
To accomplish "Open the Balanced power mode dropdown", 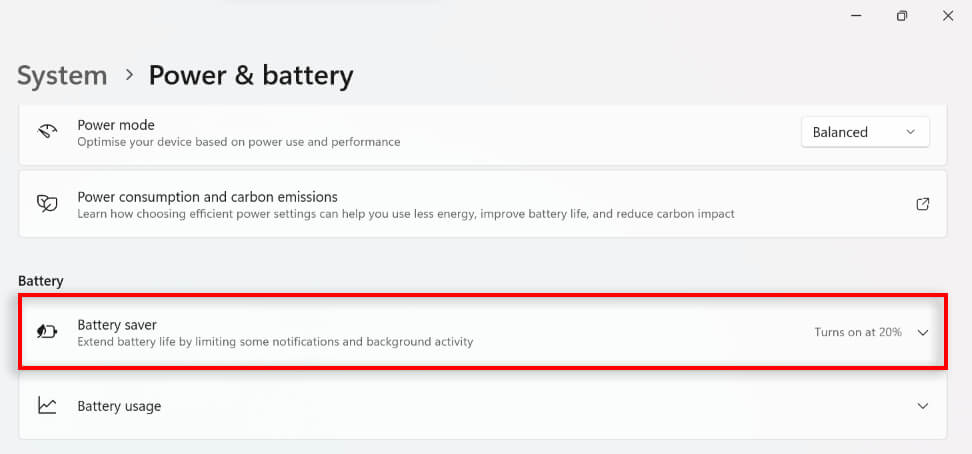I will click(865, 132).
